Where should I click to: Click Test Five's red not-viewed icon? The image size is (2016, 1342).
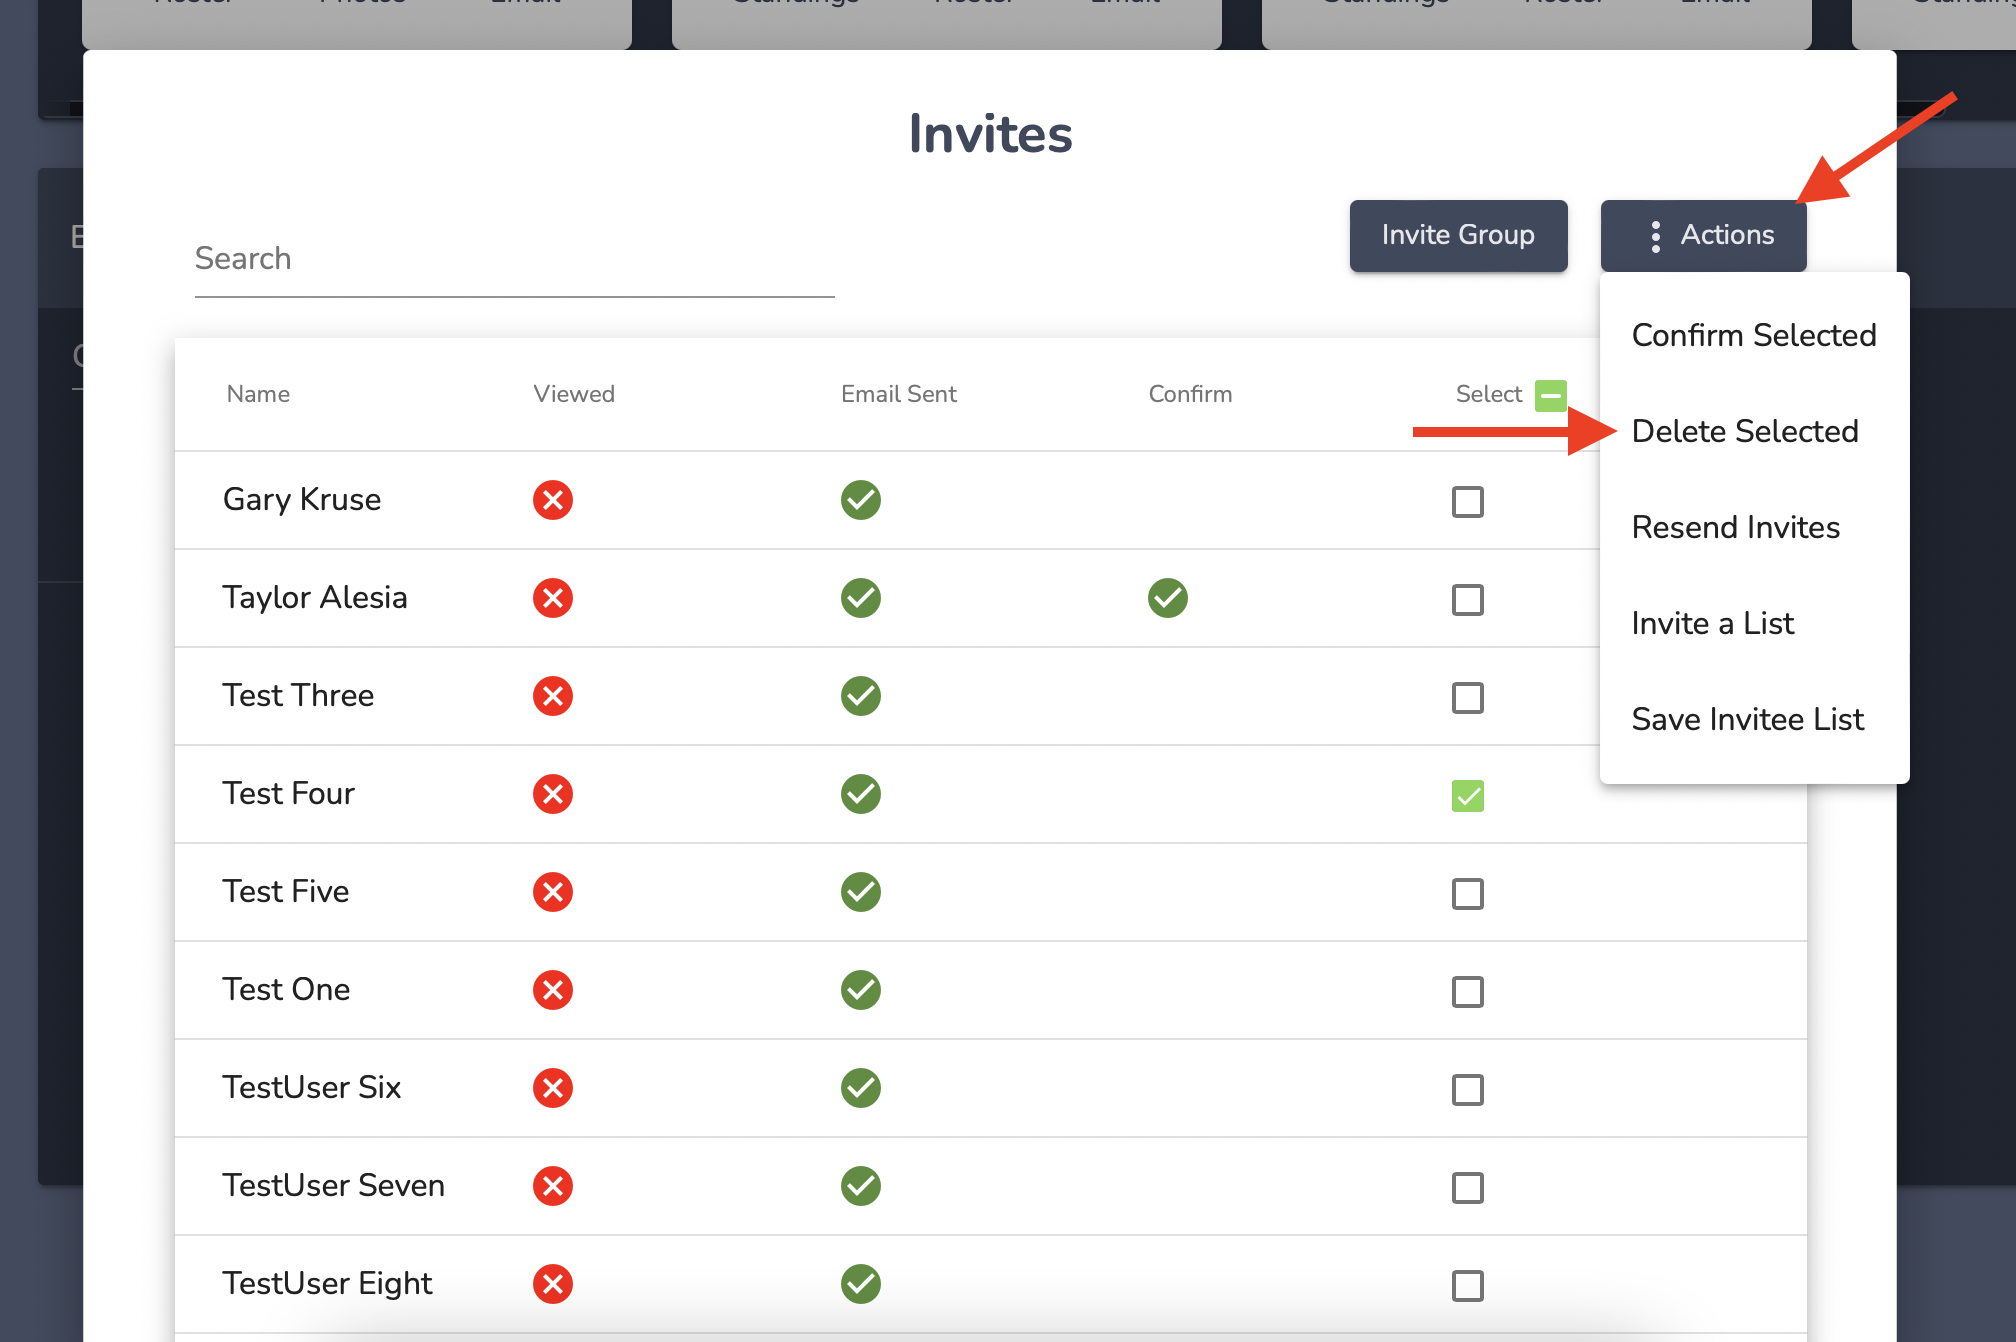click(x=553, y=892)
